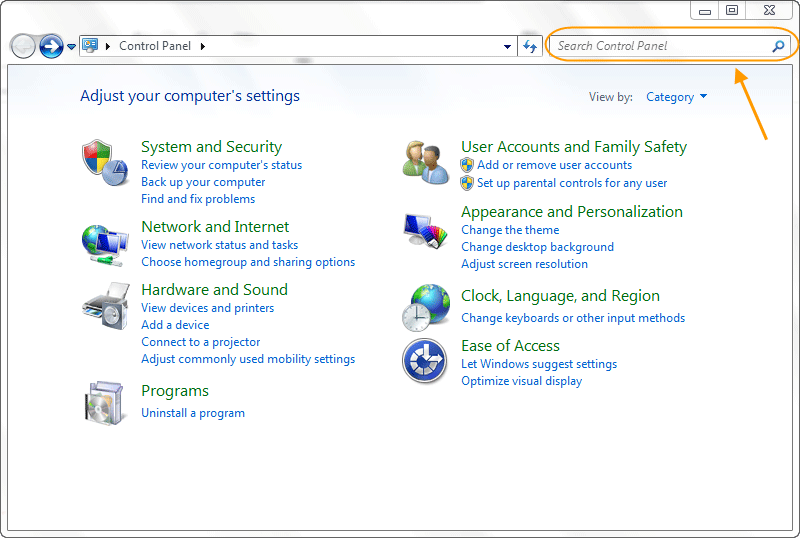Click the magnifier search icon
800x538 pixels.
tap(778, 46)
